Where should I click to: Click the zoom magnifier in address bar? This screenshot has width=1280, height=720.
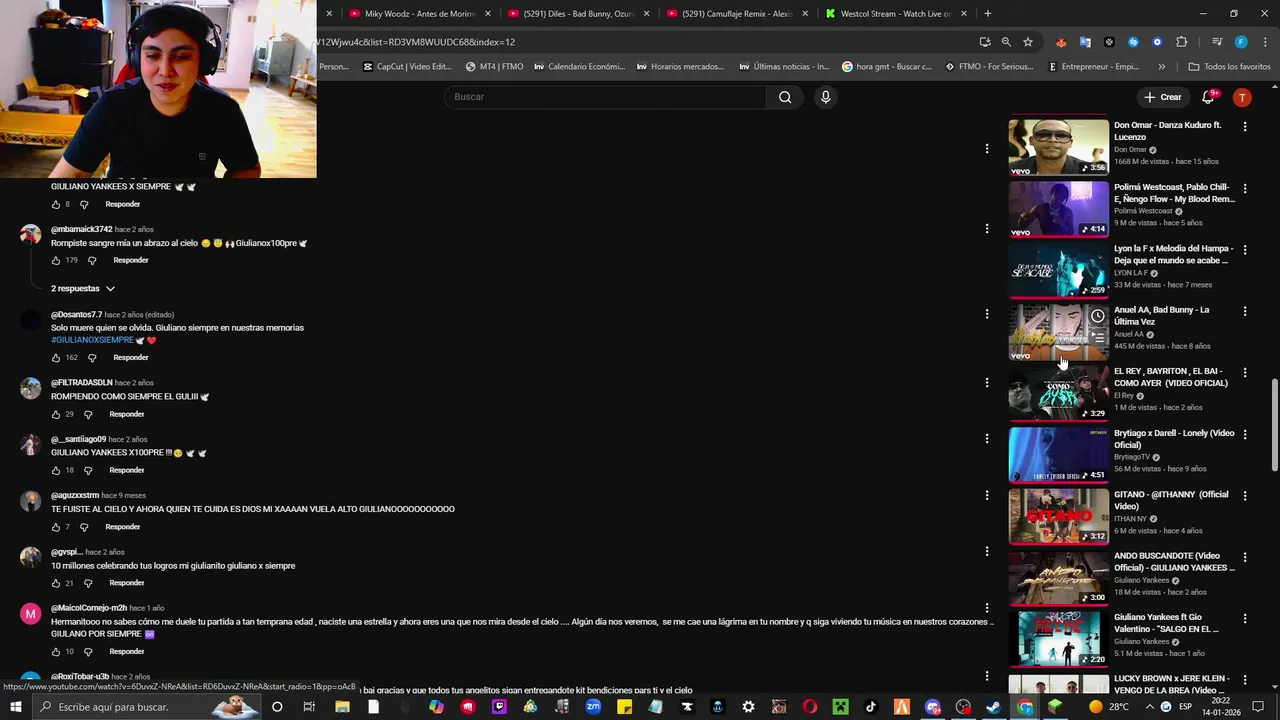pos(1006,42)
